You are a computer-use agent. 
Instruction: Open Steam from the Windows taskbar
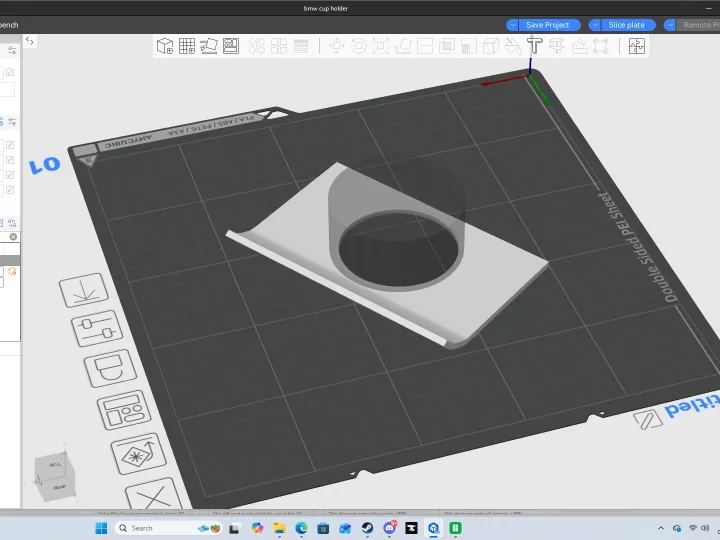tap(367, 528)
